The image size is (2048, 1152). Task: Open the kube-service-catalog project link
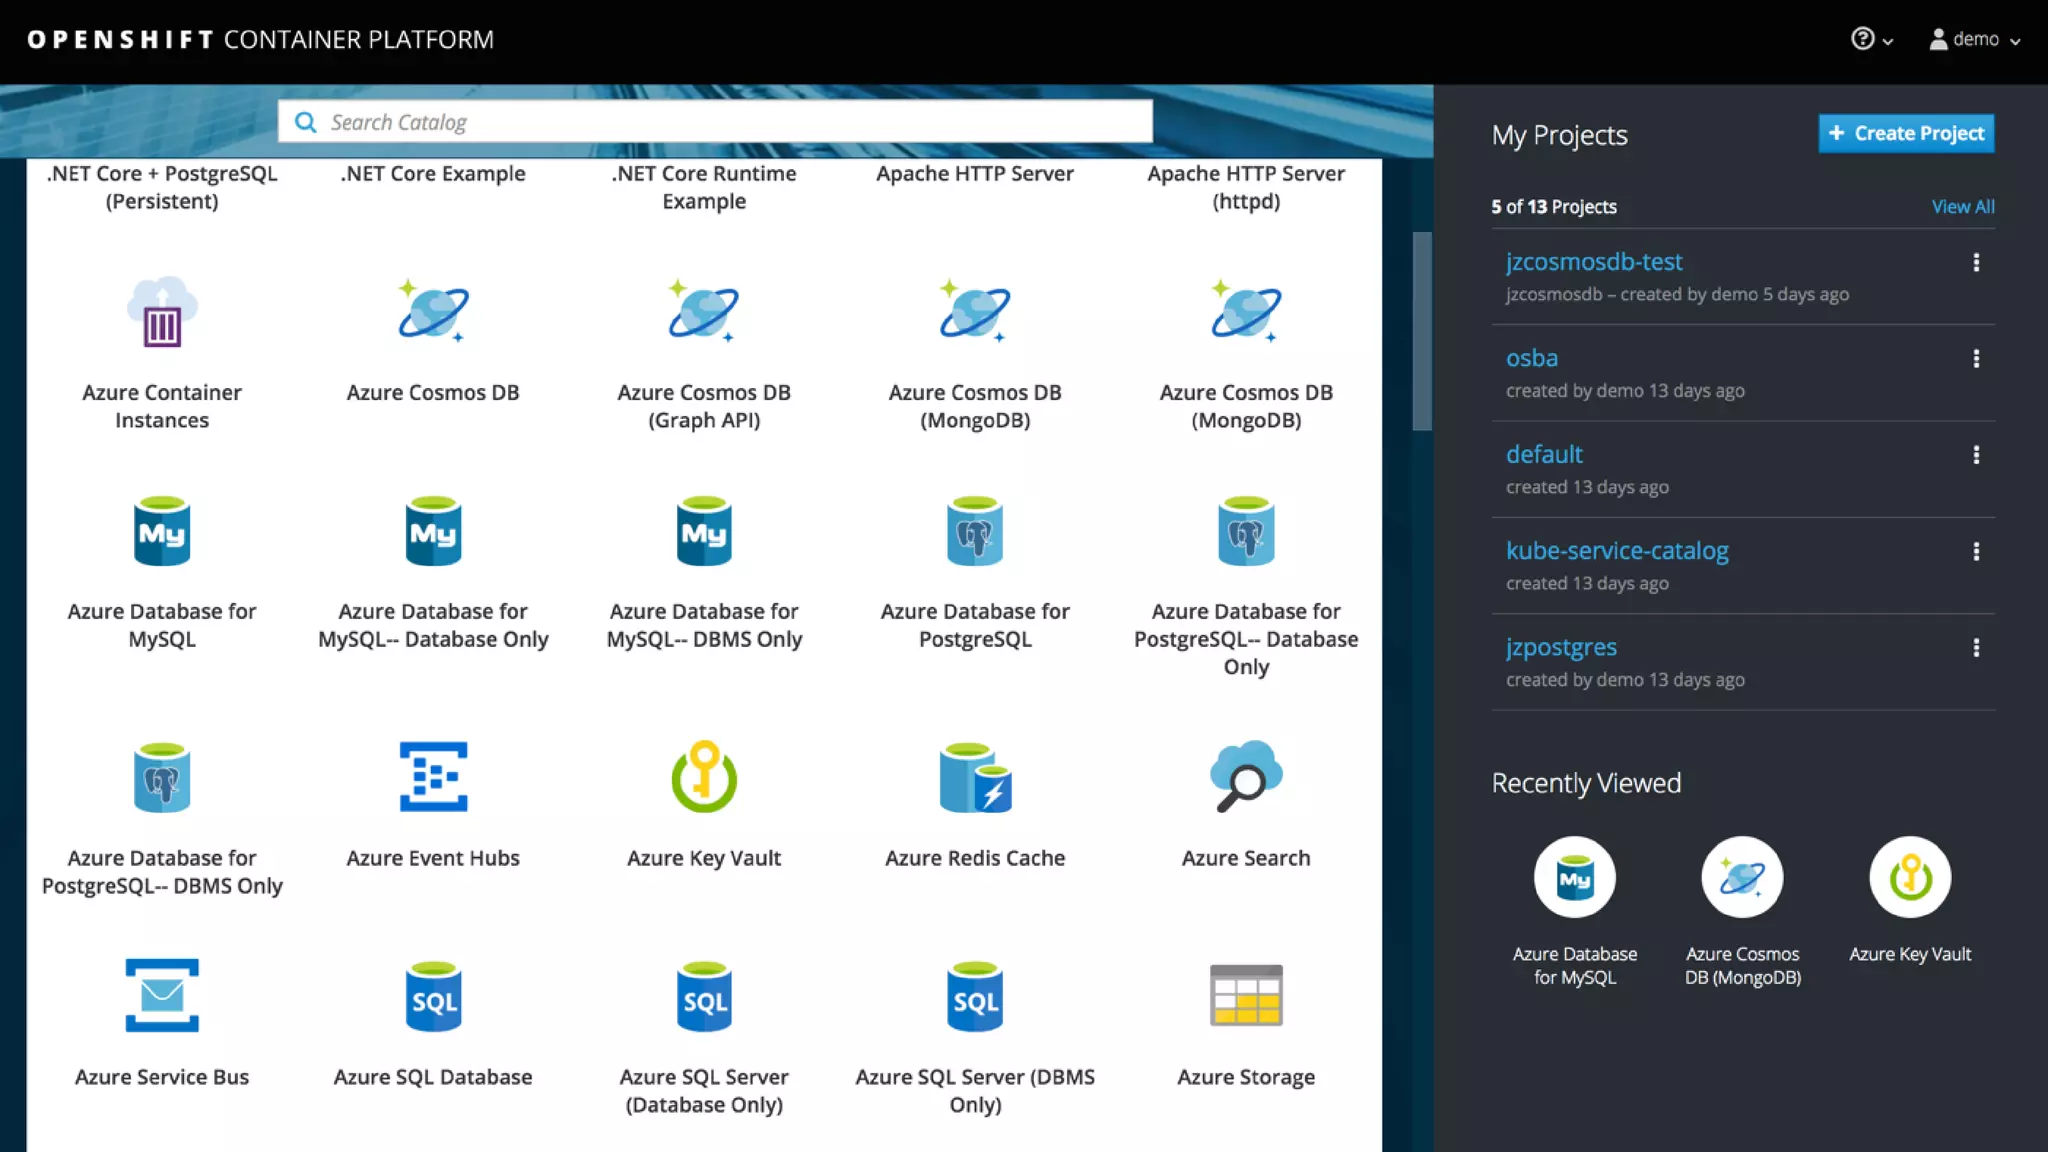[x=1617, y=551]
